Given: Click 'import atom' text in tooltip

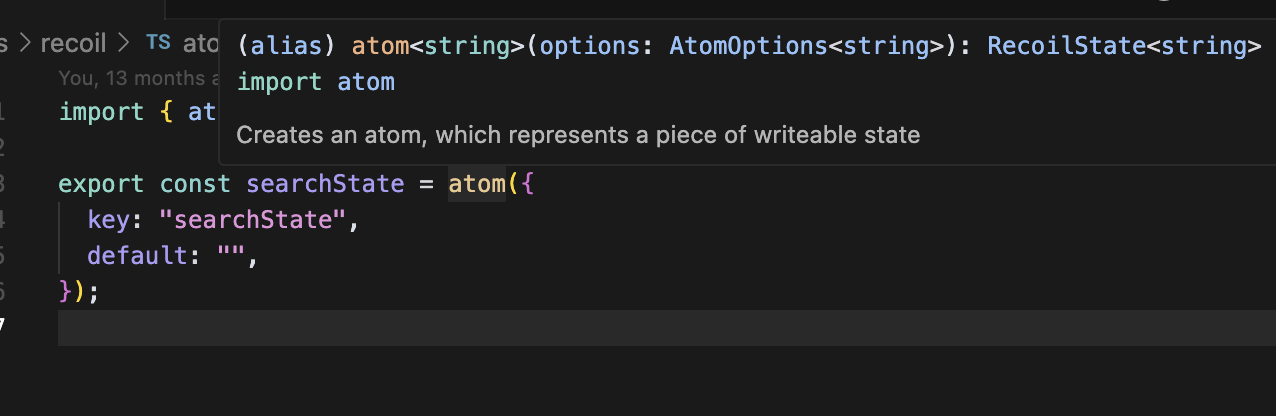Looking at the screenshot, I should 316,82.
